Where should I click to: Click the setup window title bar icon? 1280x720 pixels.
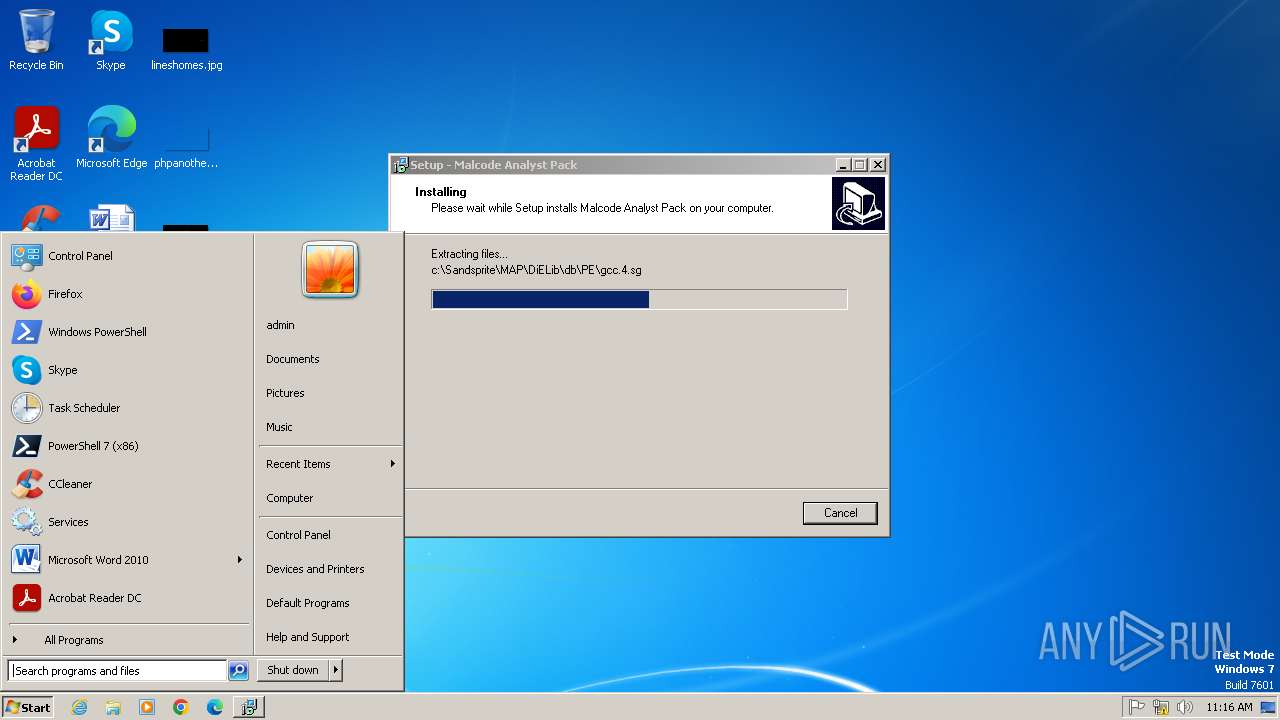[400, 165]
